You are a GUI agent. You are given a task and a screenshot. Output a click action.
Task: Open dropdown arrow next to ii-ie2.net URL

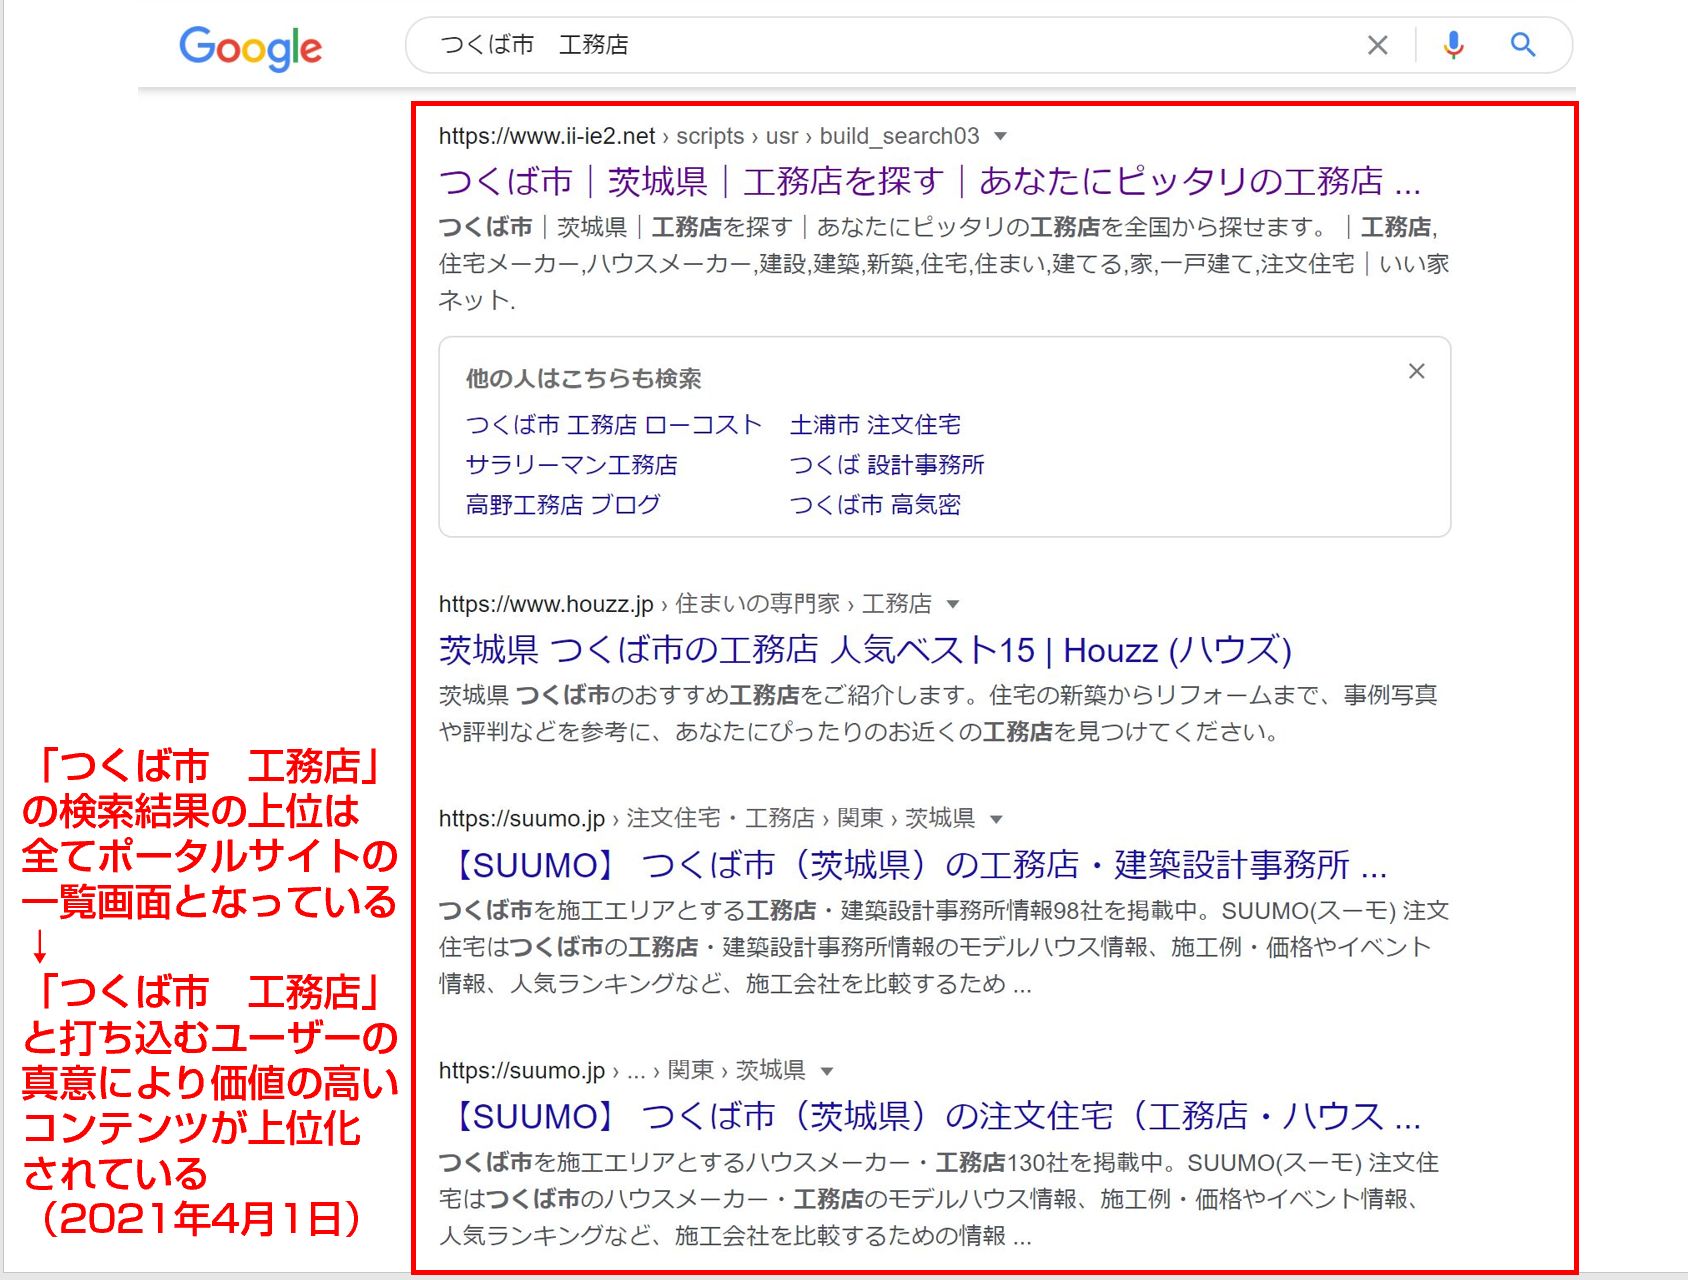tap(1000, 136)
